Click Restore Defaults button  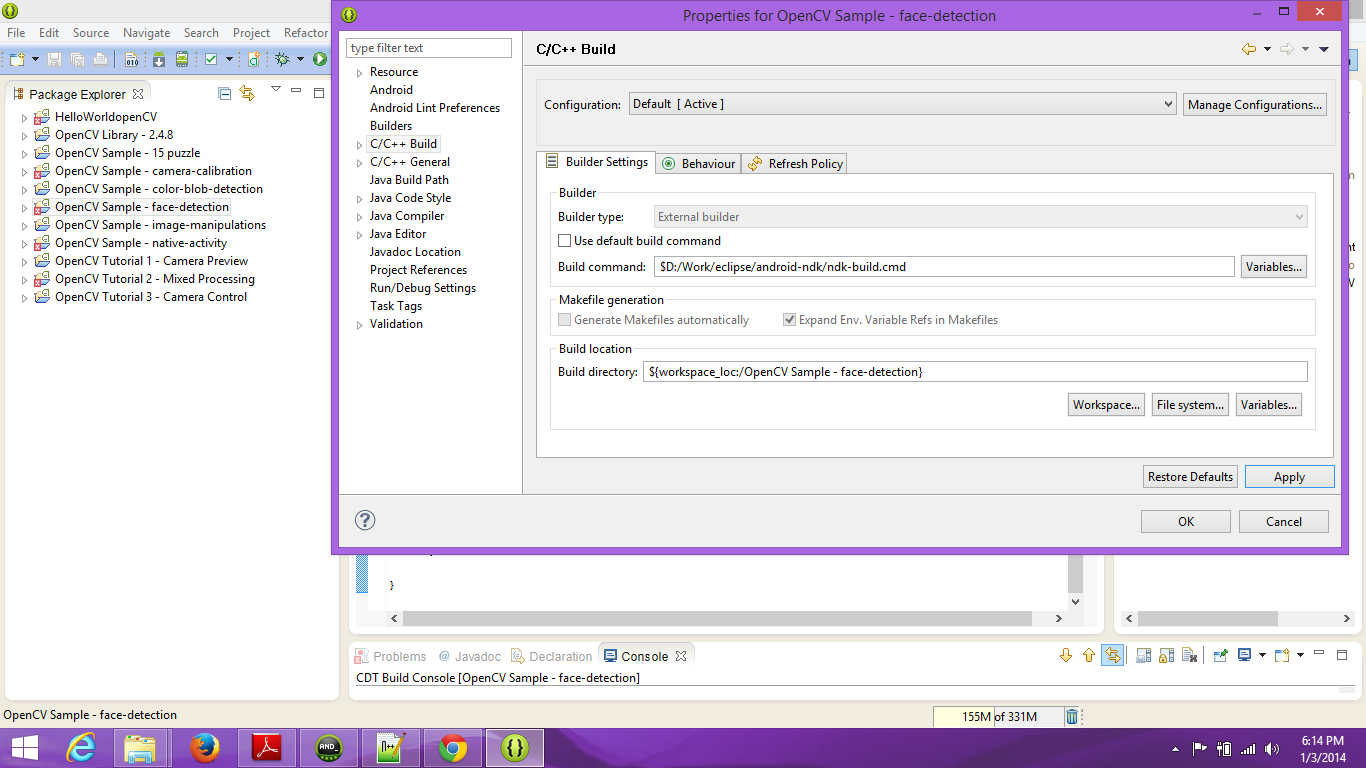click(1190, 477)
